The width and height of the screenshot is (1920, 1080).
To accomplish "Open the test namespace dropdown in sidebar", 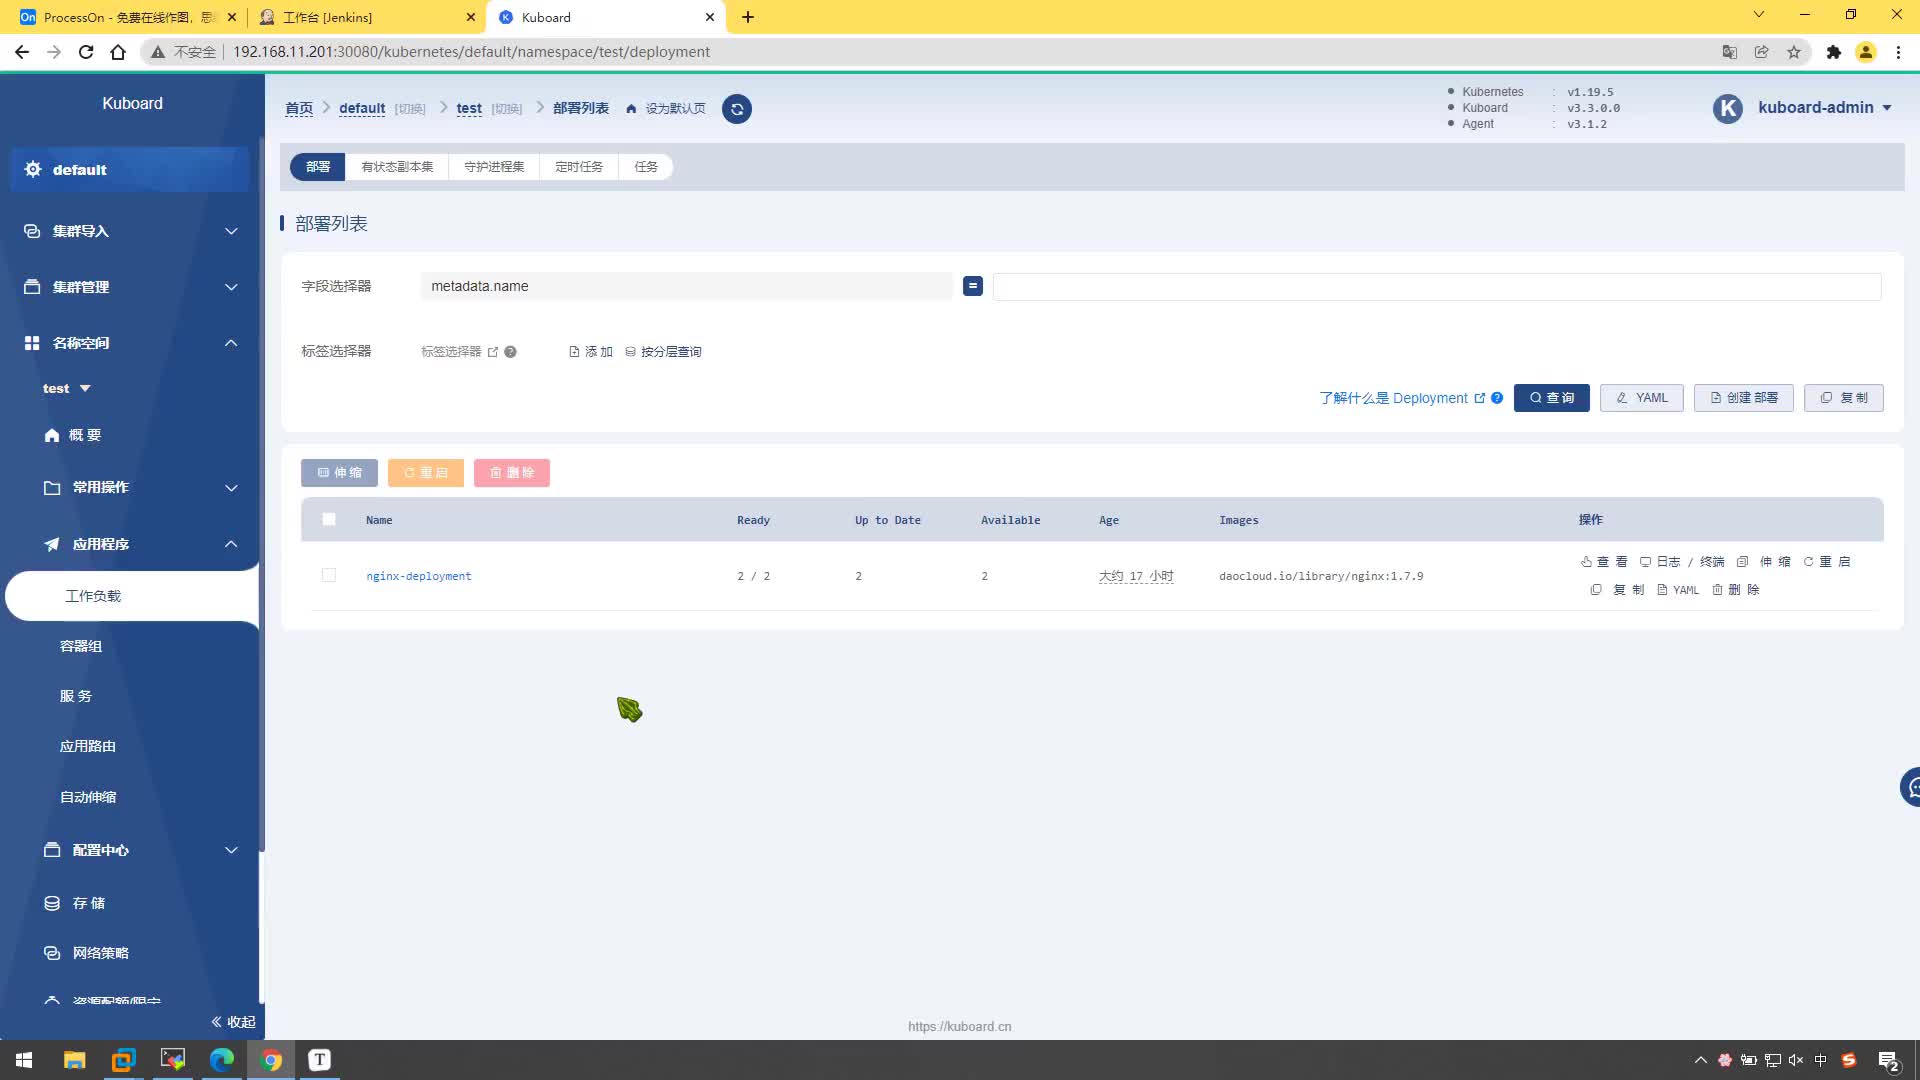I will (66, 388).
